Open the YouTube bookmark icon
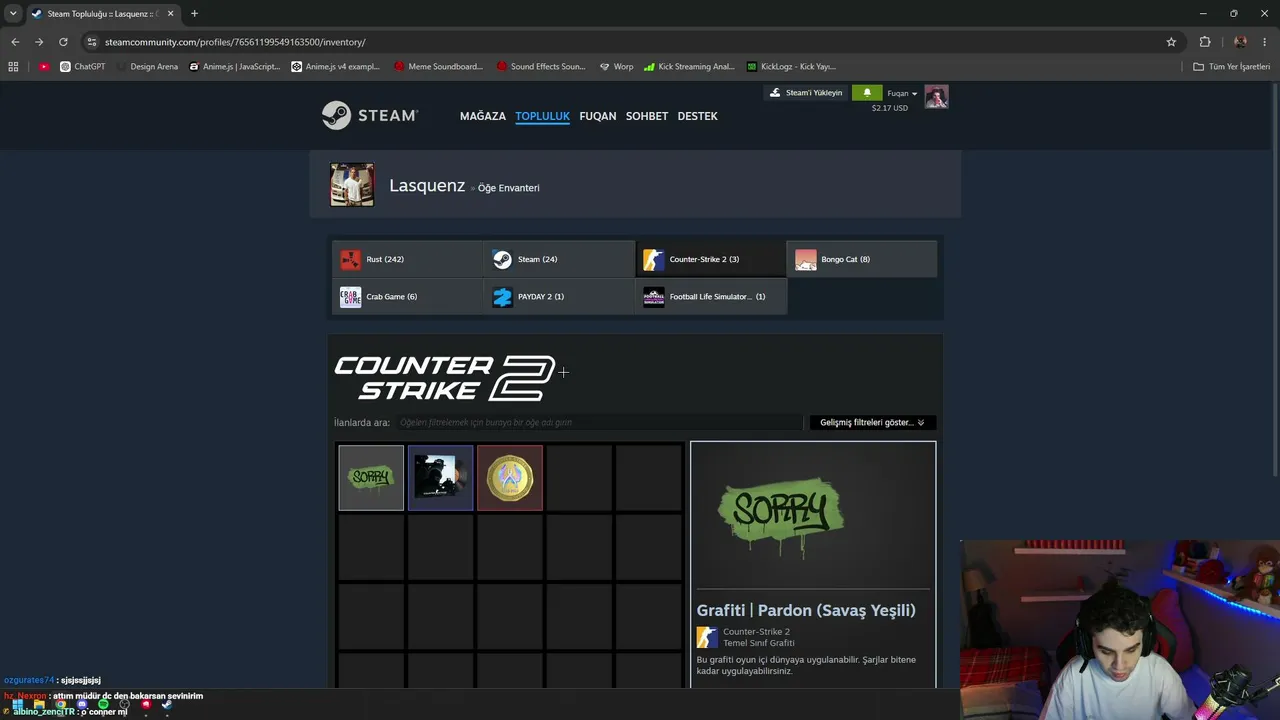The height and width of the screenshot is (720, 1280). pyautogui.click(x=44, y=67)
